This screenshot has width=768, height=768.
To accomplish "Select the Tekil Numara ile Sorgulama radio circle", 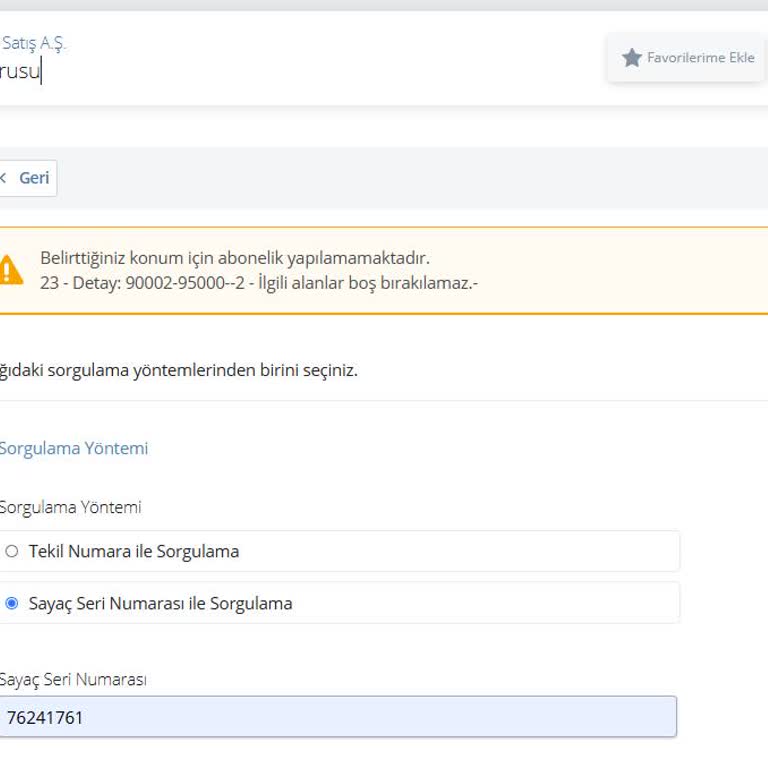I will (12, 551).
